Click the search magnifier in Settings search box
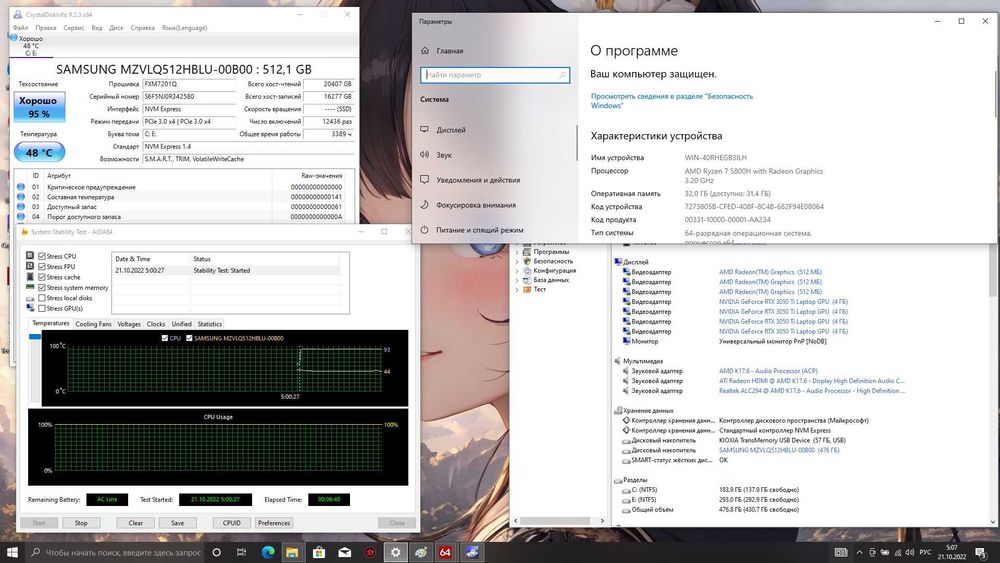Image resolution: width=1000 pixels, height=563 pixels. [x=562, y=75]
